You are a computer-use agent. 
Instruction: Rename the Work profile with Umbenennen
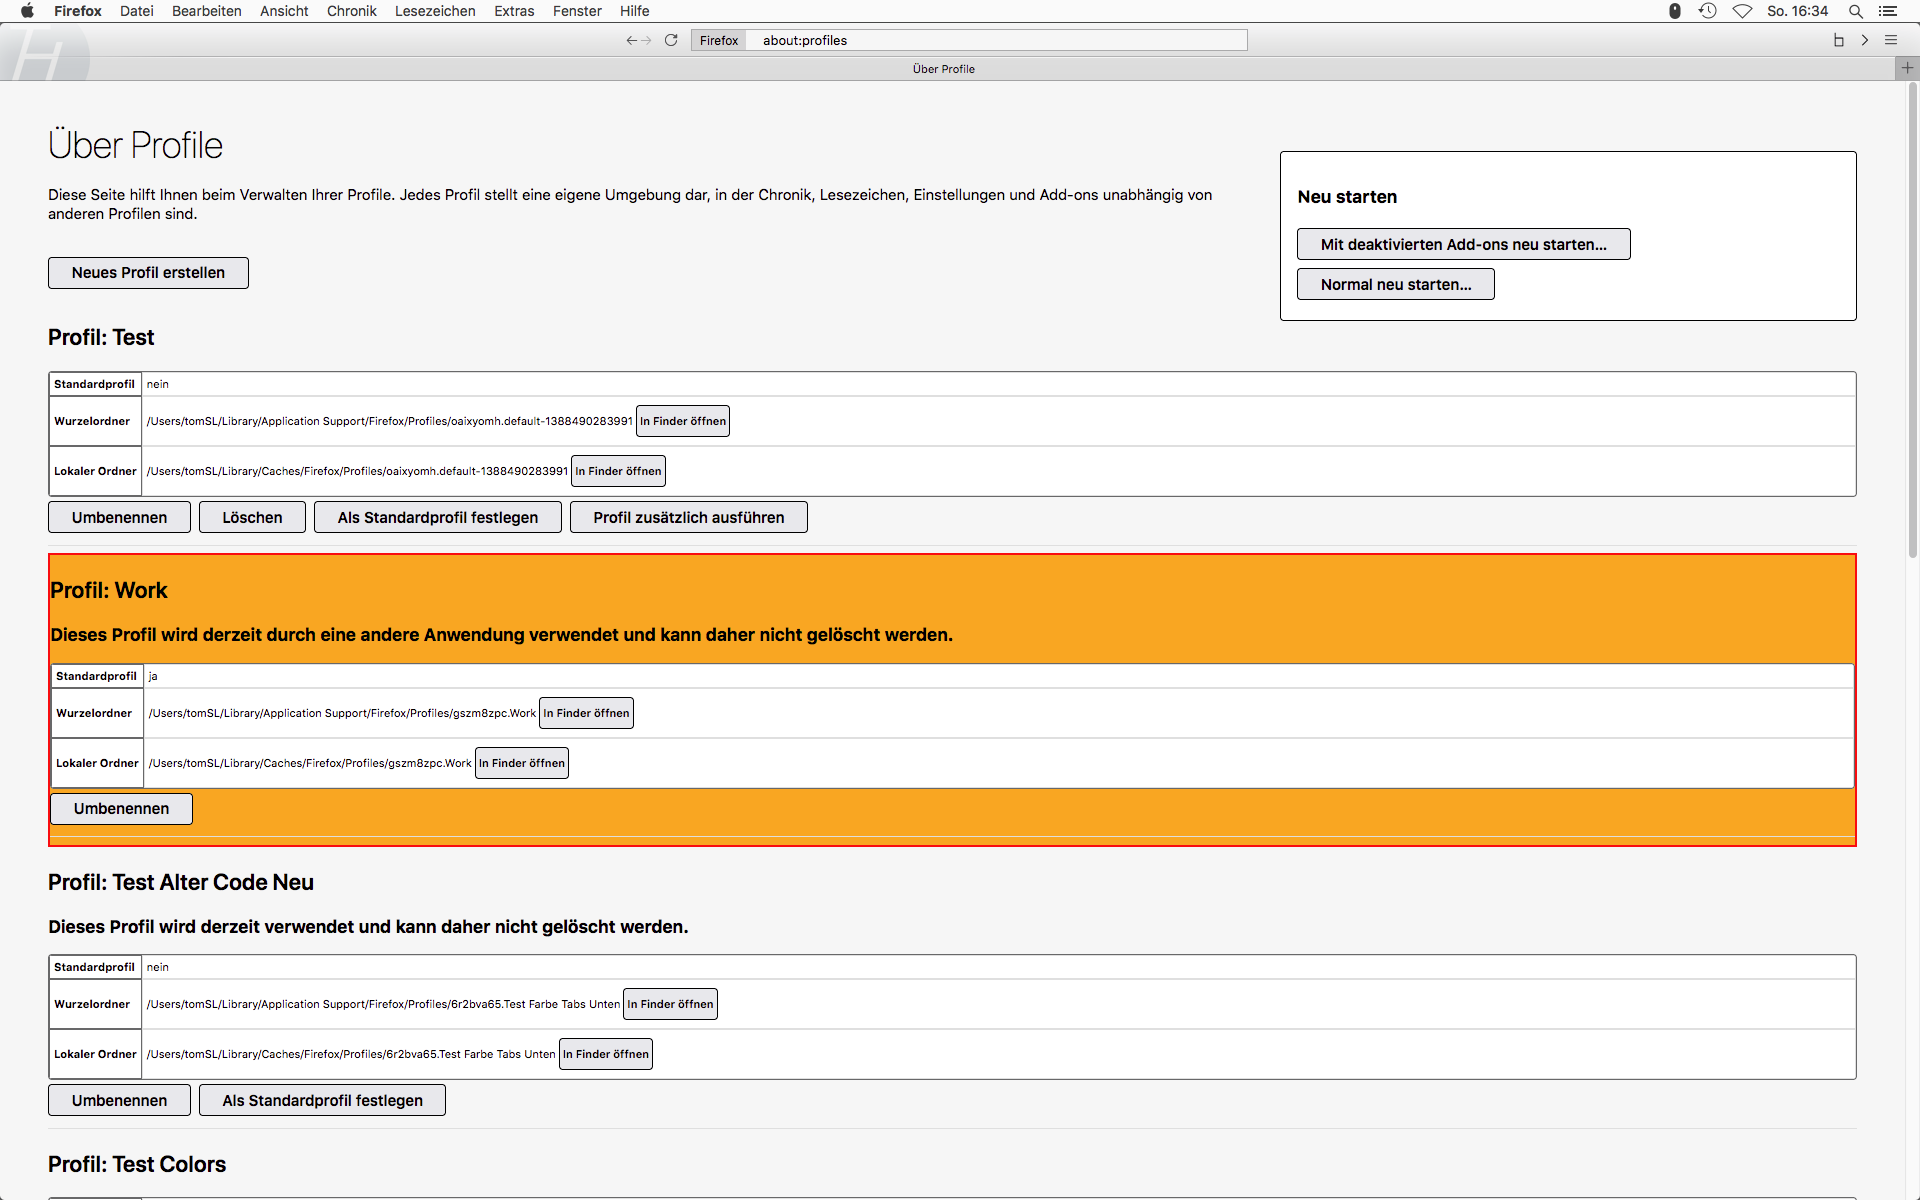(121, 808)
